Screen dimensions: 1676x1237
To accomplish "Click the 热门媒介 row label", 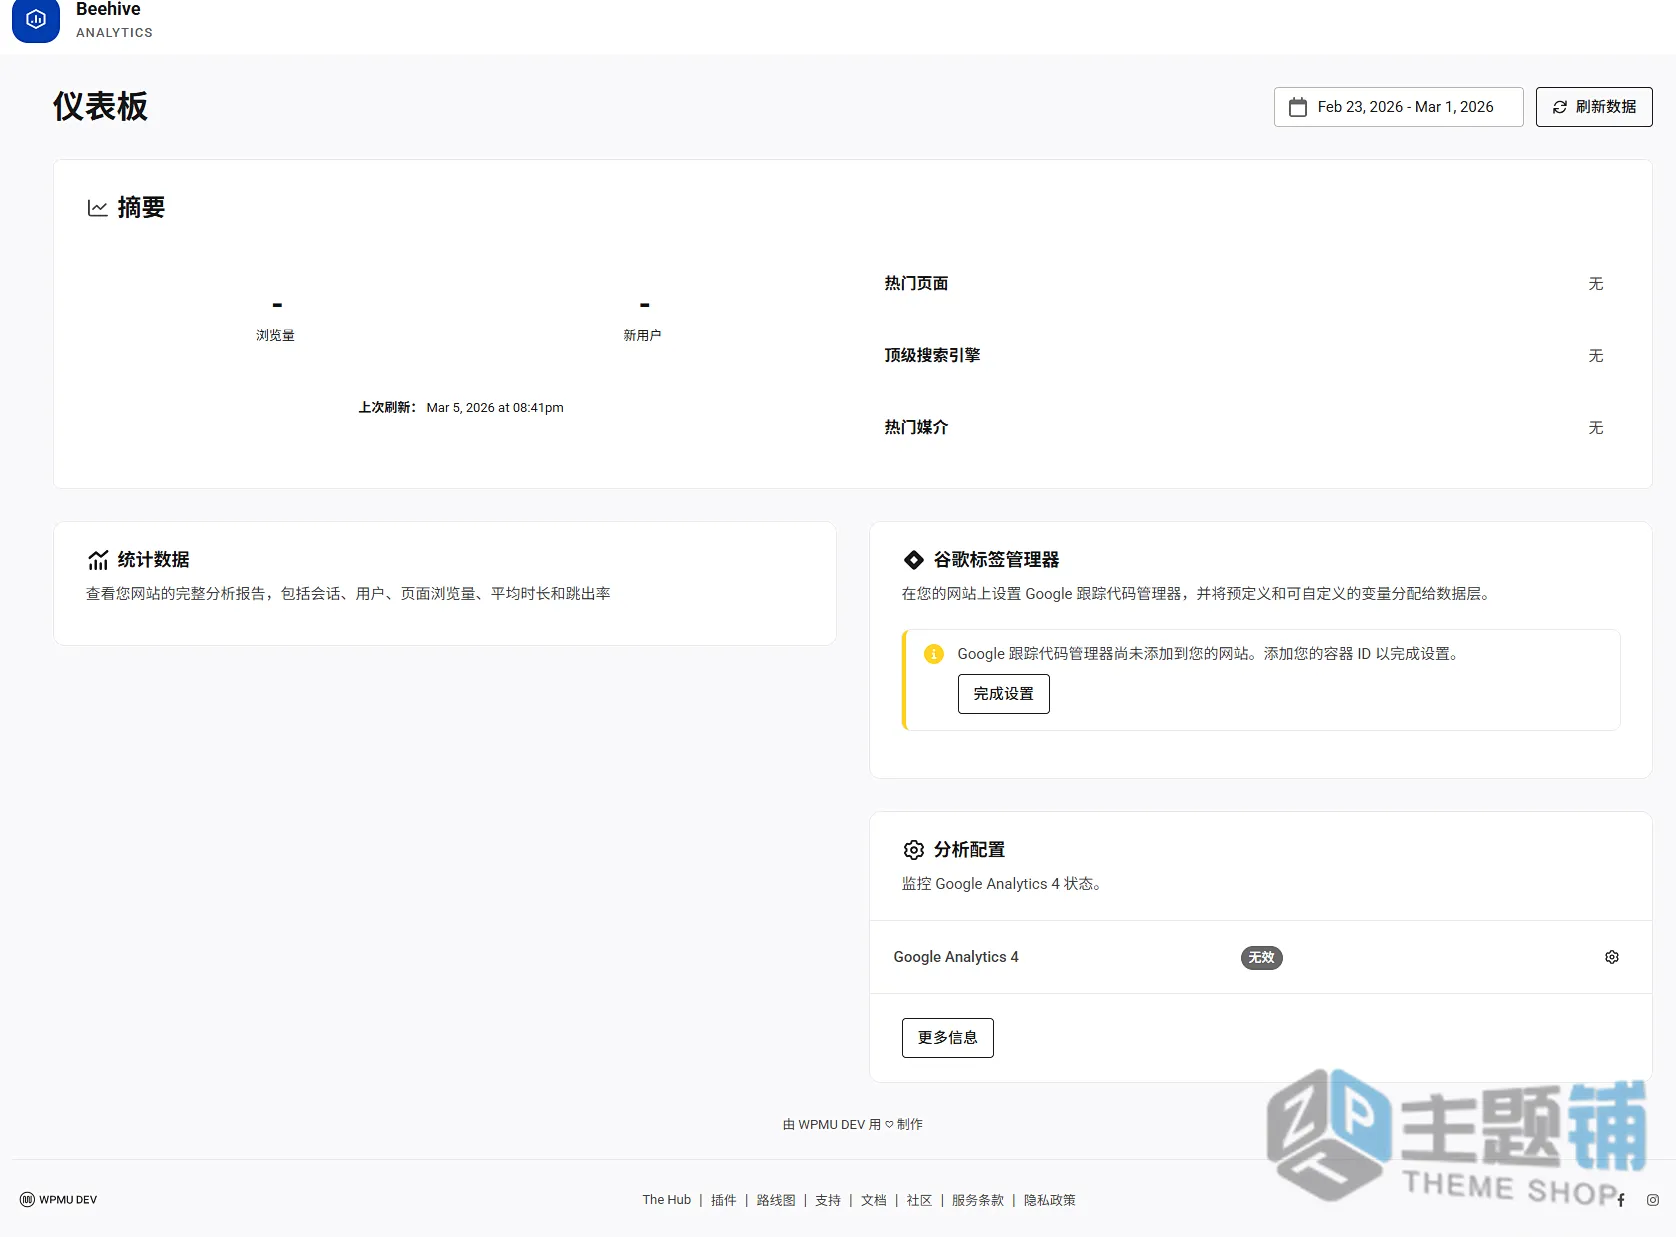I will [916, 428].
